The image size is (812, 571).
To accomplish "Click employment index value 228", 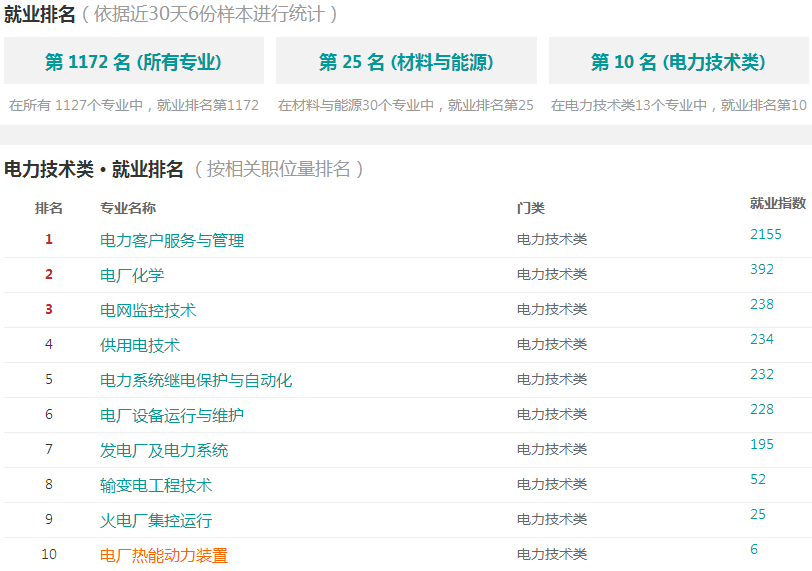I will 762,409.
